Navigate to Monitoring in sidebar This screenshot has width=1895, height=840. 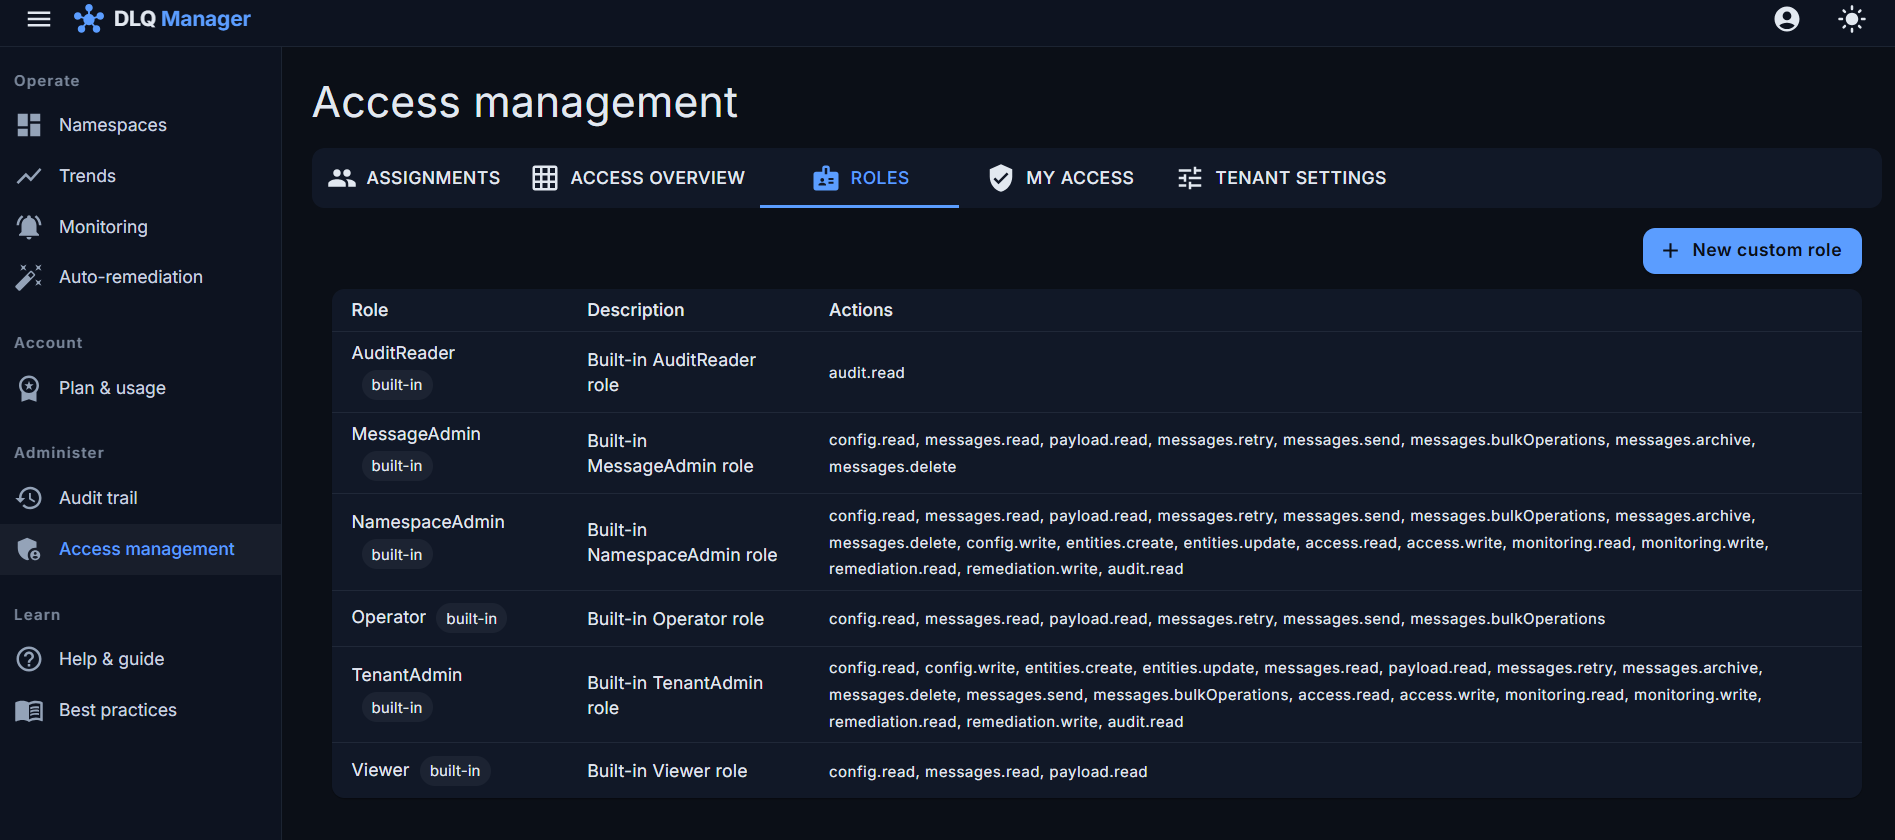pos(140,227)
